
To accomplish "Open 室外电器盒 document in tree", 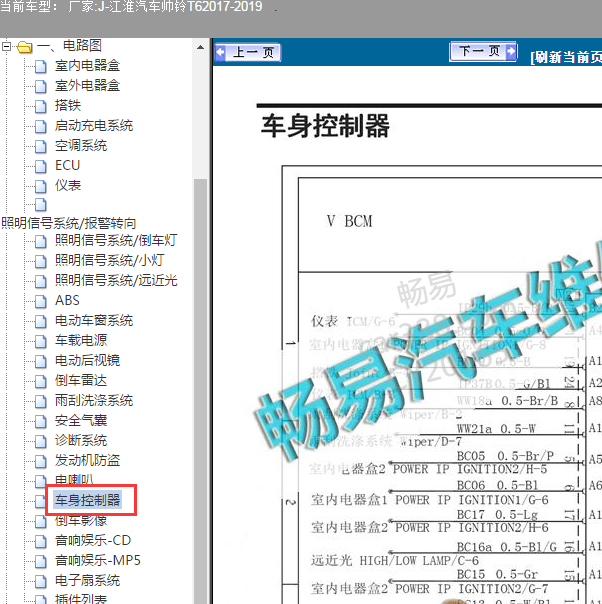I will [x=87, y=86].
